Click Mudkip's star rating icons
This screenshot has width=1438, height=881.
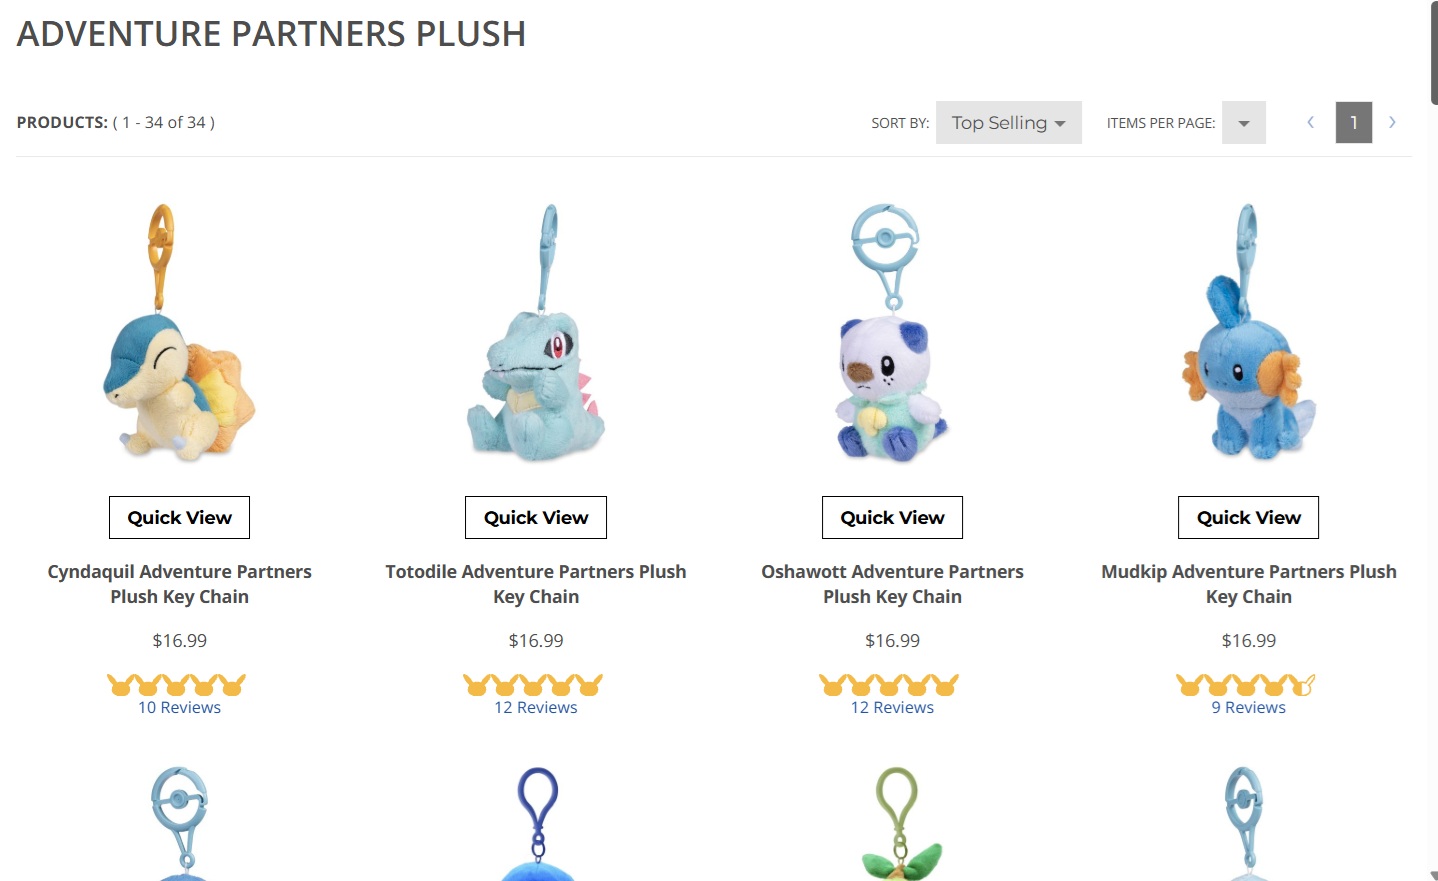tap(1245, 685)
